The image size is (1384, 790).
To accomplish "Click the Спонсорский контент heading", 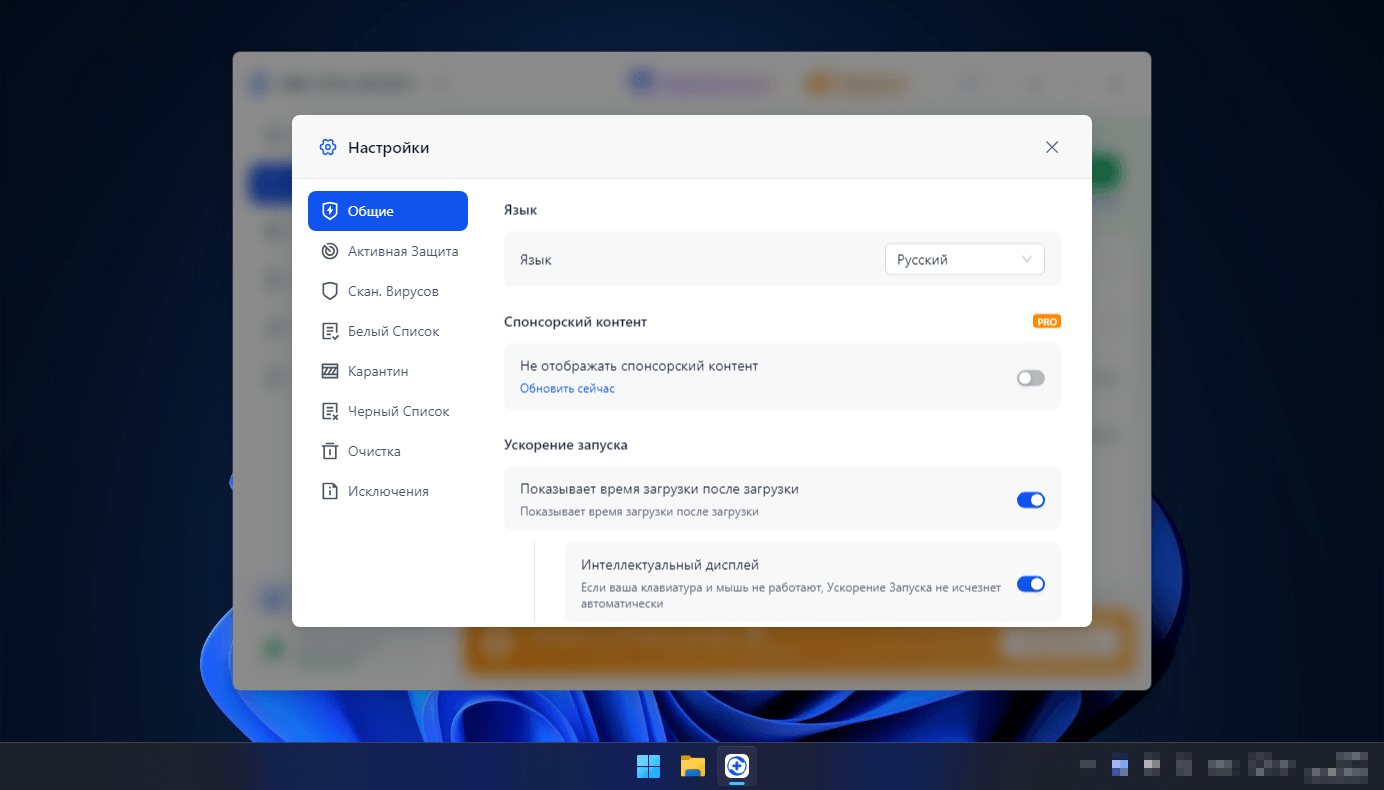I will pyautogui.click(x=576, y=322).
